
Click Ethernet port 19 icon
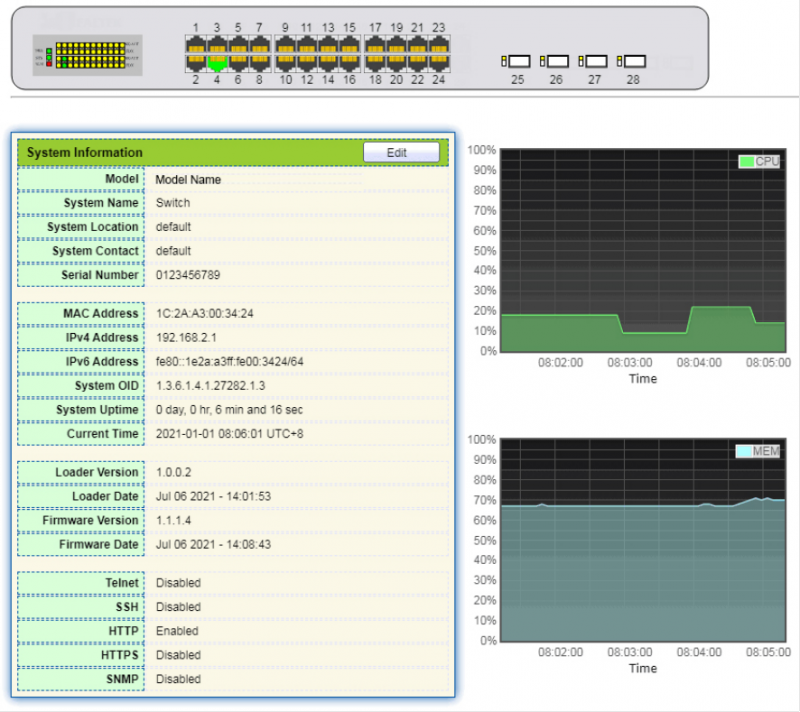pyautogui.click(x=396, y=44)
